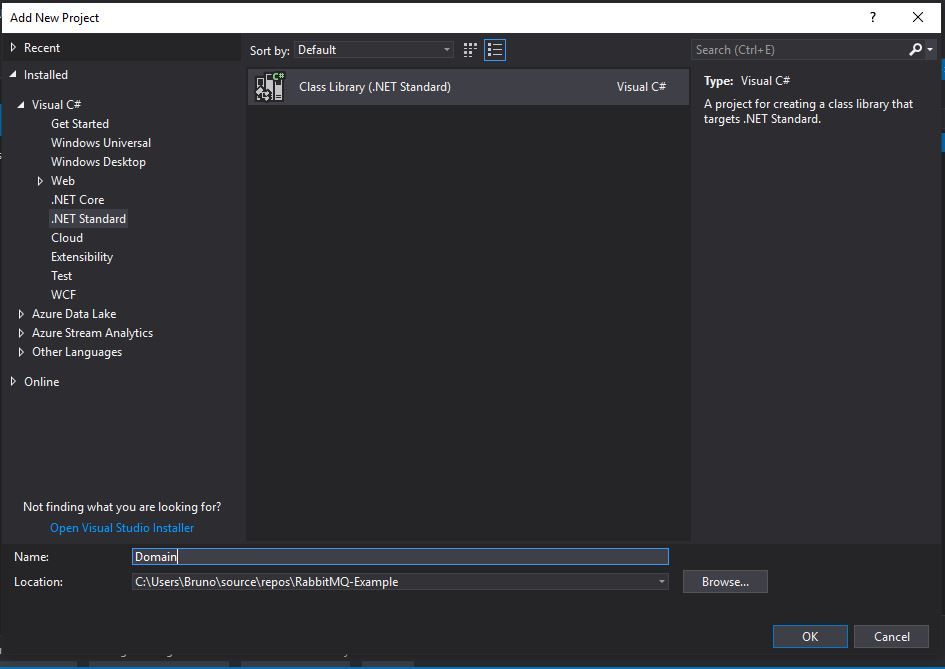
Task: Collapse the Installed node
Action: point(13,74)
